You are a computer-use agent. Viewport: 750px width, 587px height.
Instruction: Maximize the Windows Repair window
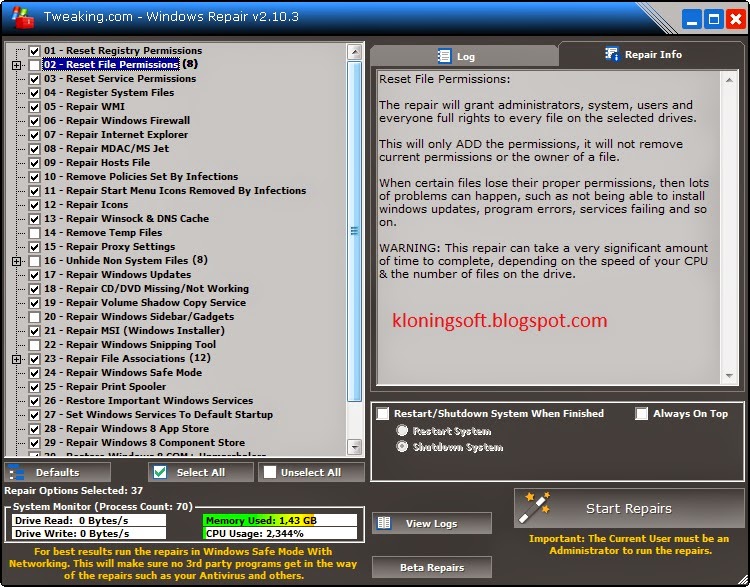click(x=714, y=20)
